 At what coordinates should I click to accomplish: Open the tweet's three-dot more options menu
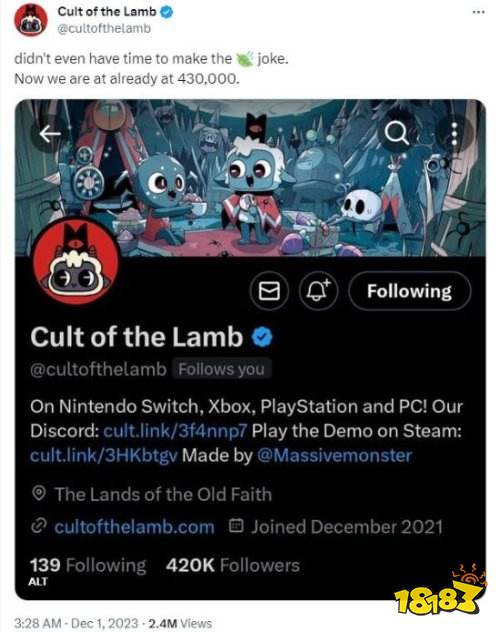pos(478,12)
